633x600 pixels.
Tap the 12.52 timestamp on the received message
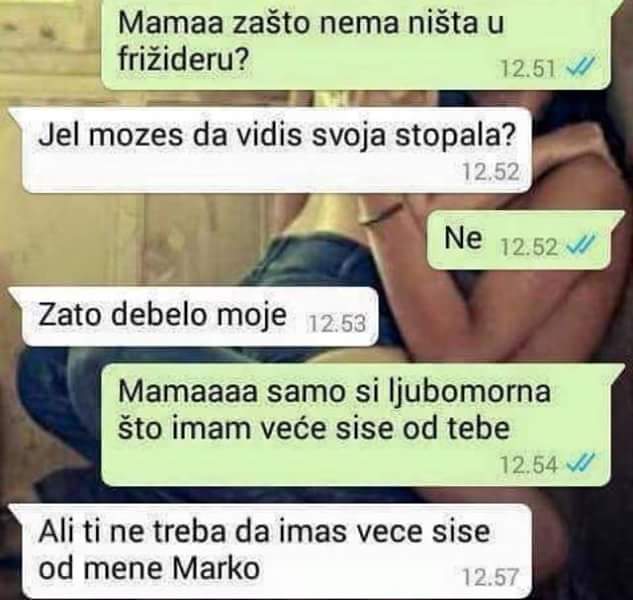coord(491,172)
